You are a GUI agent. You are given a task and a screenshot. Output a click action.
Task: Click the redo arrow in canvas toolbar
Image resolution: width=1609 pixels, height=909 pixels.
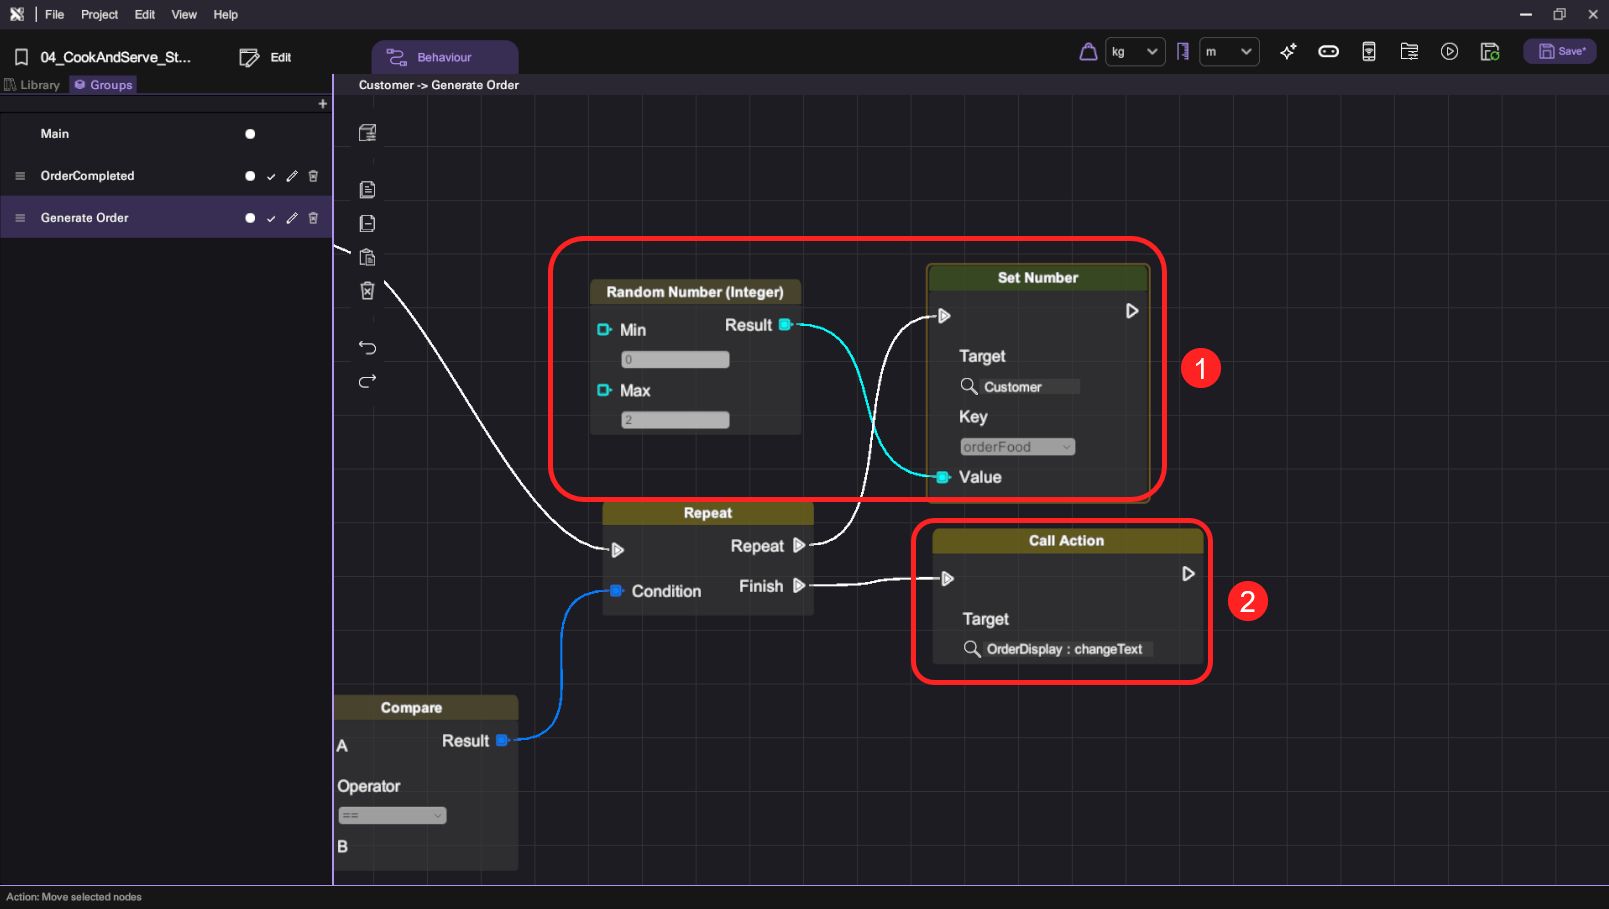pos(367,381)
